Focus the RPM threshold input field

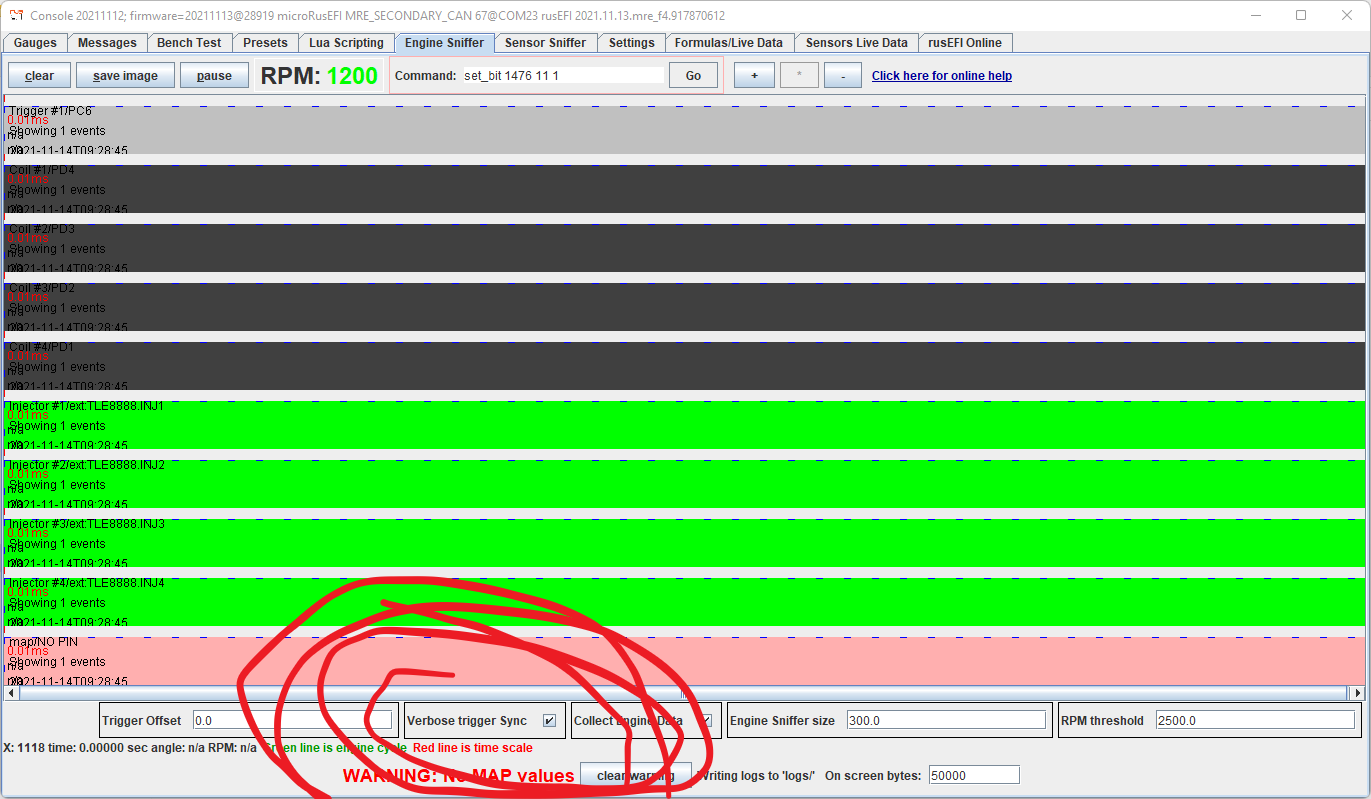point(1254,721)
